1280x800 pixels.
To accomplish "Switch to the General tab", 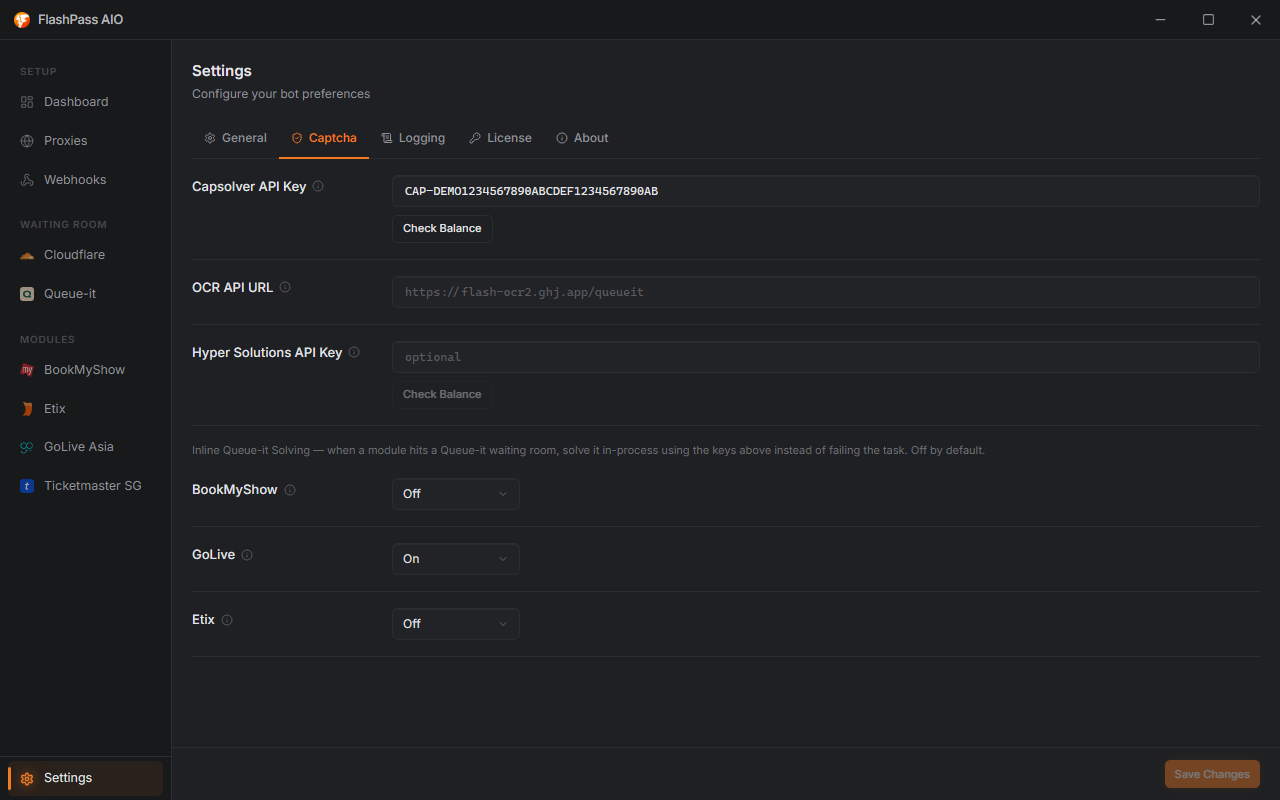I will click(x=235, y=138).
